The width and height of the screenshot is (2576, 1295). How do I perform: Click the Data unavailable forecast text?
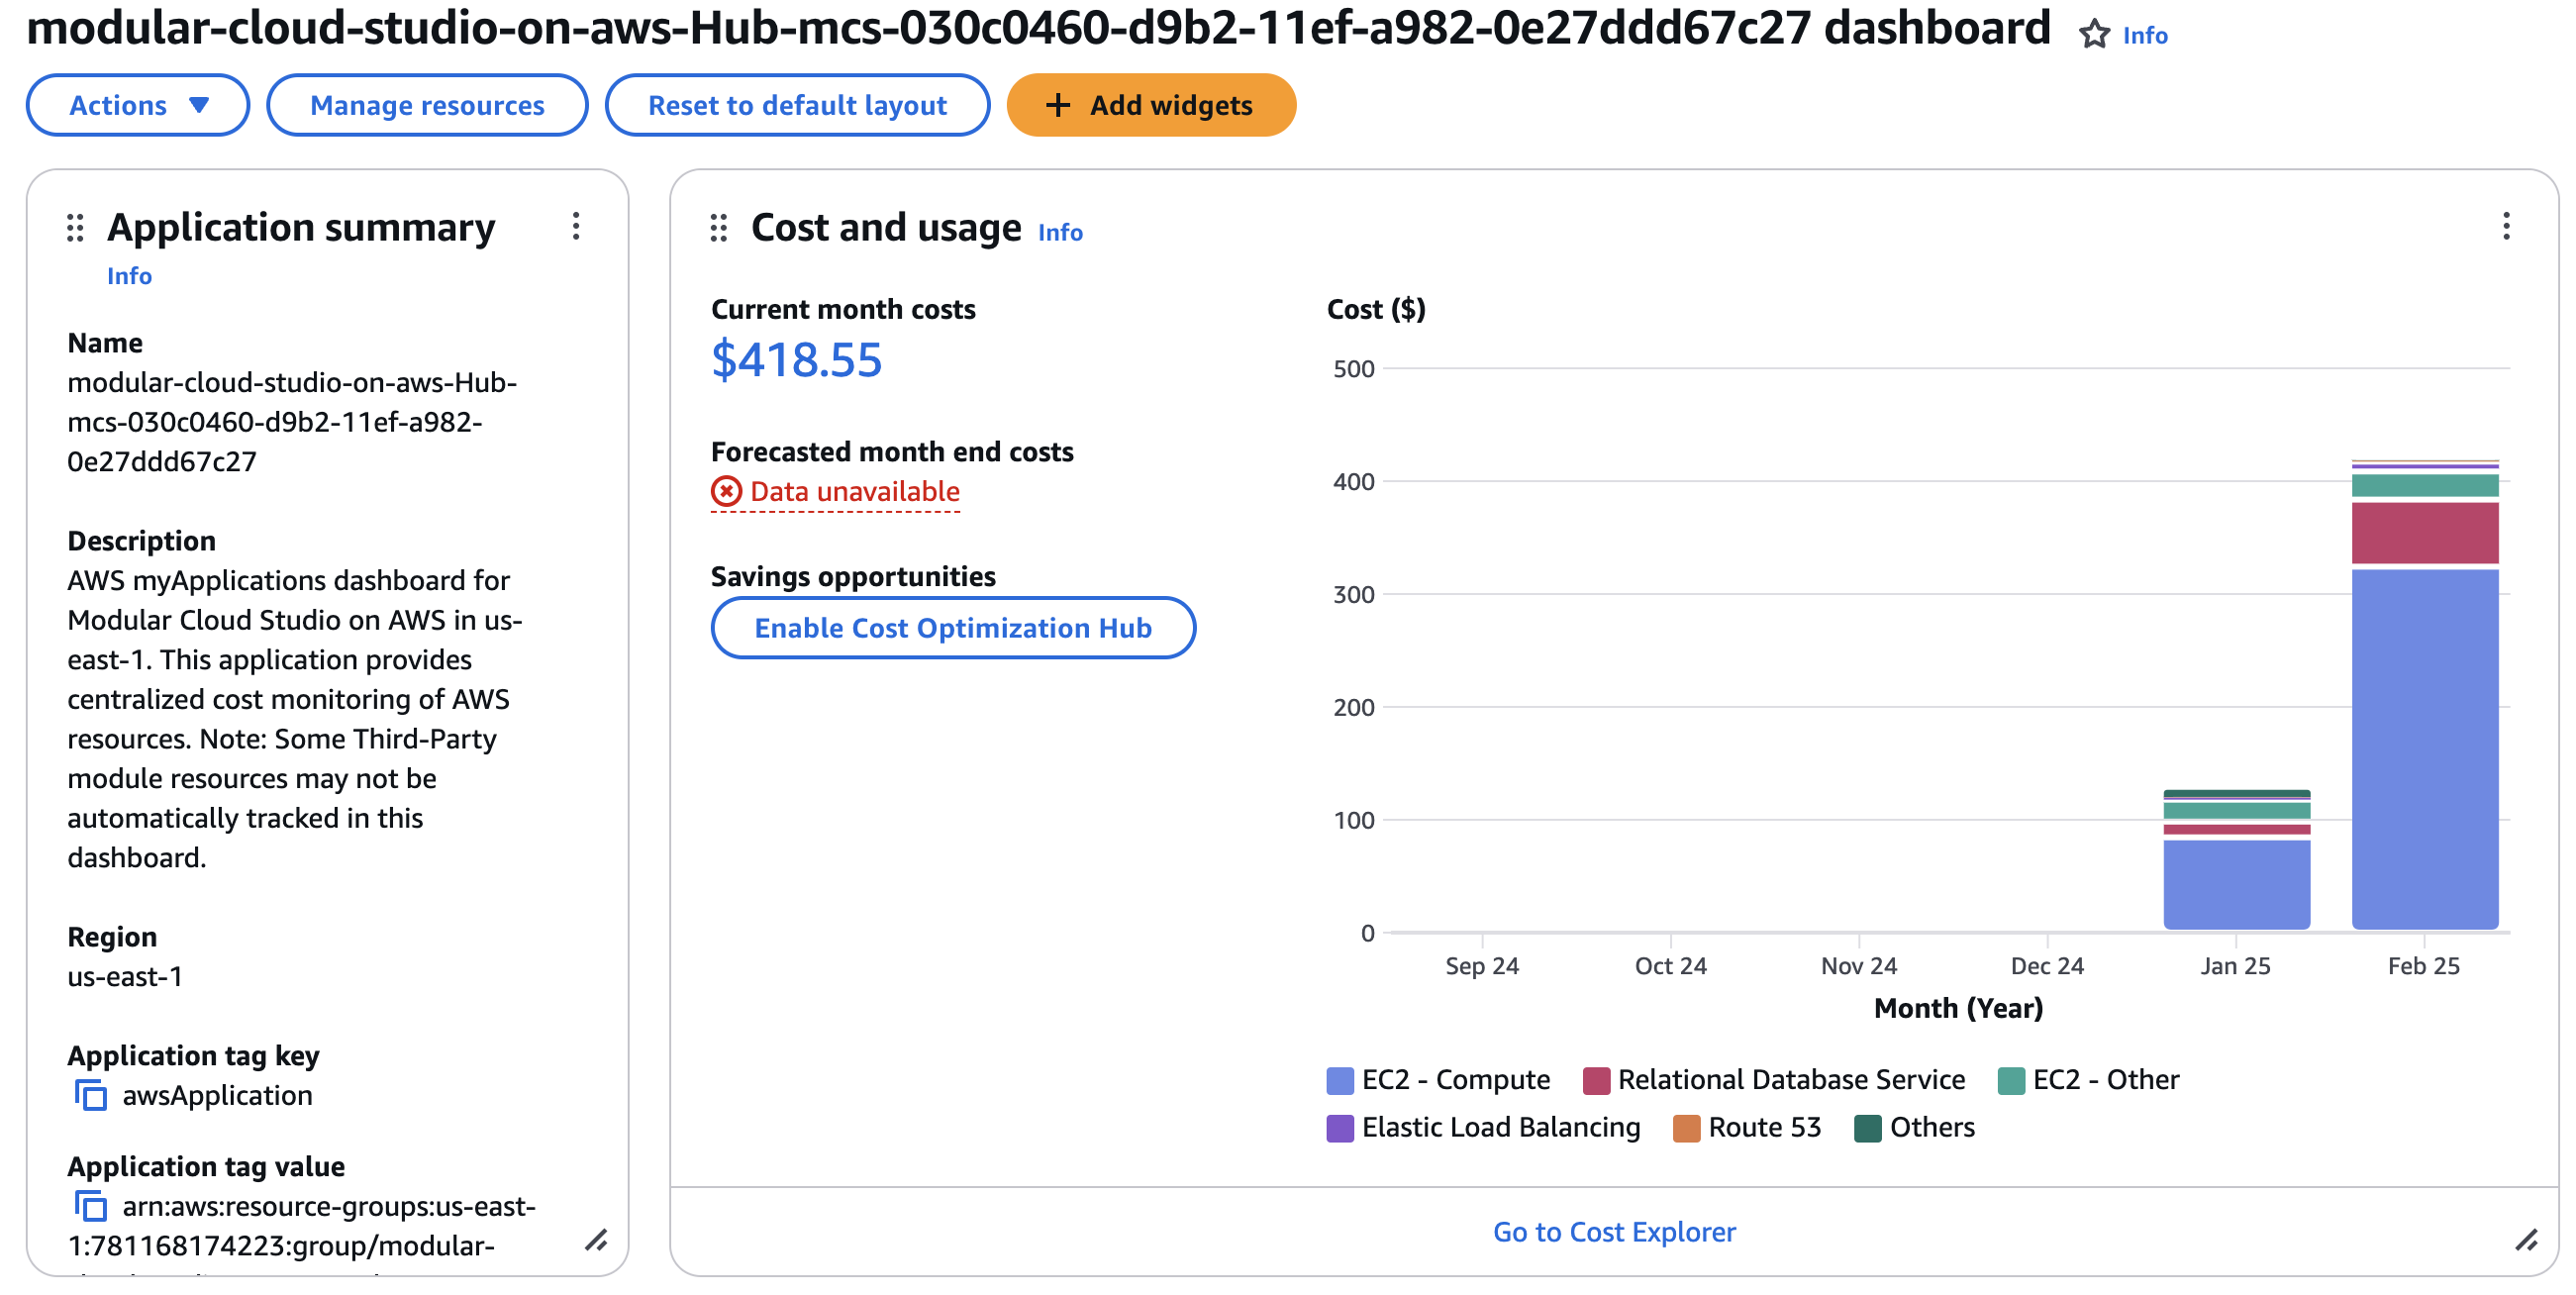click(x=854, y=491)
